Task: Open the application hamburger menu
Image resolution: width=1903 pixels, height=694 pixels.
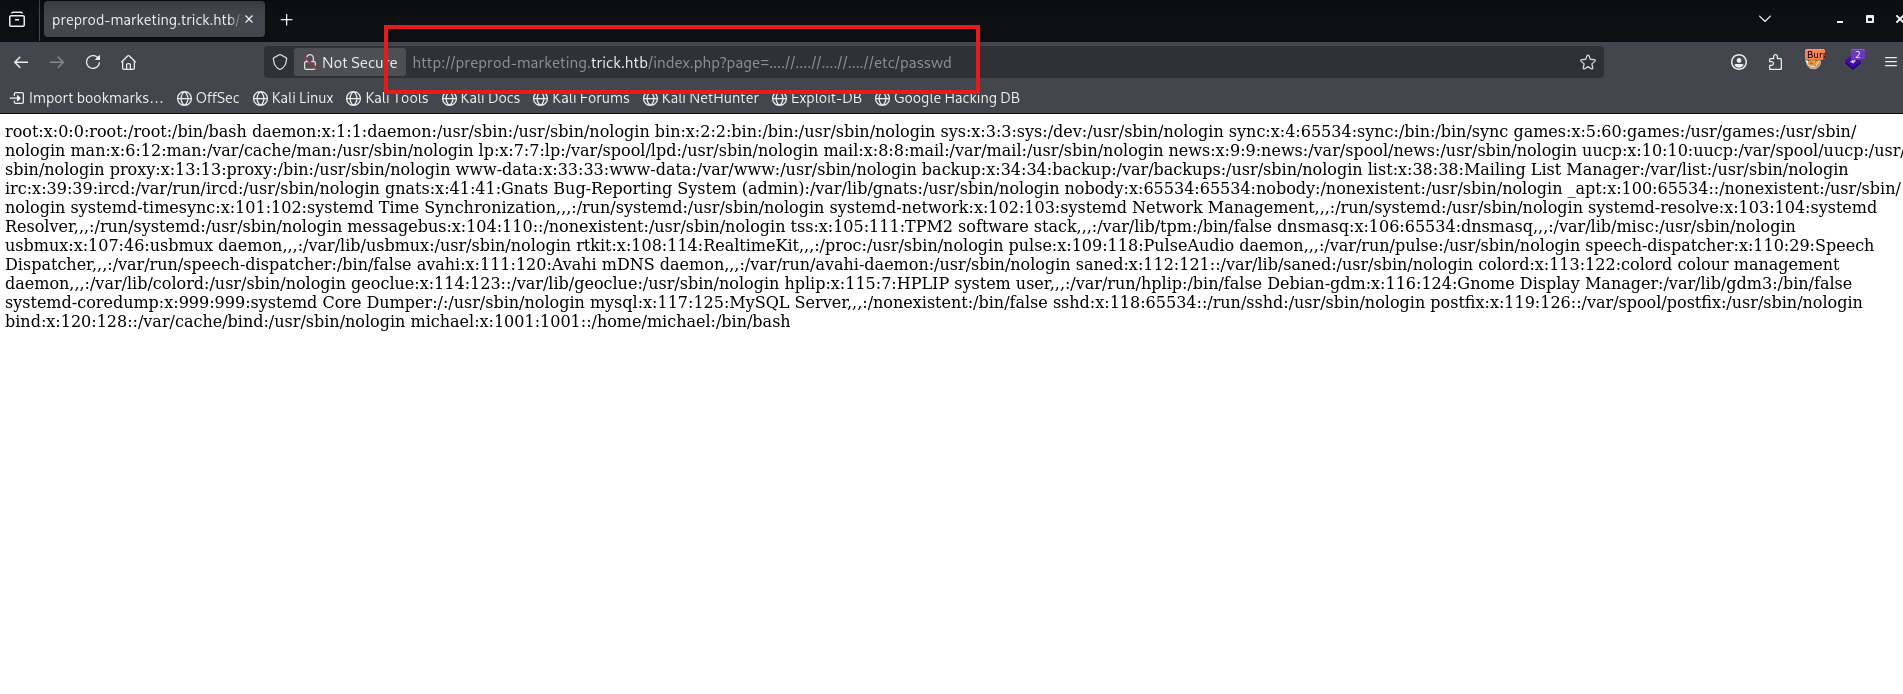Action: point(1890,62)
